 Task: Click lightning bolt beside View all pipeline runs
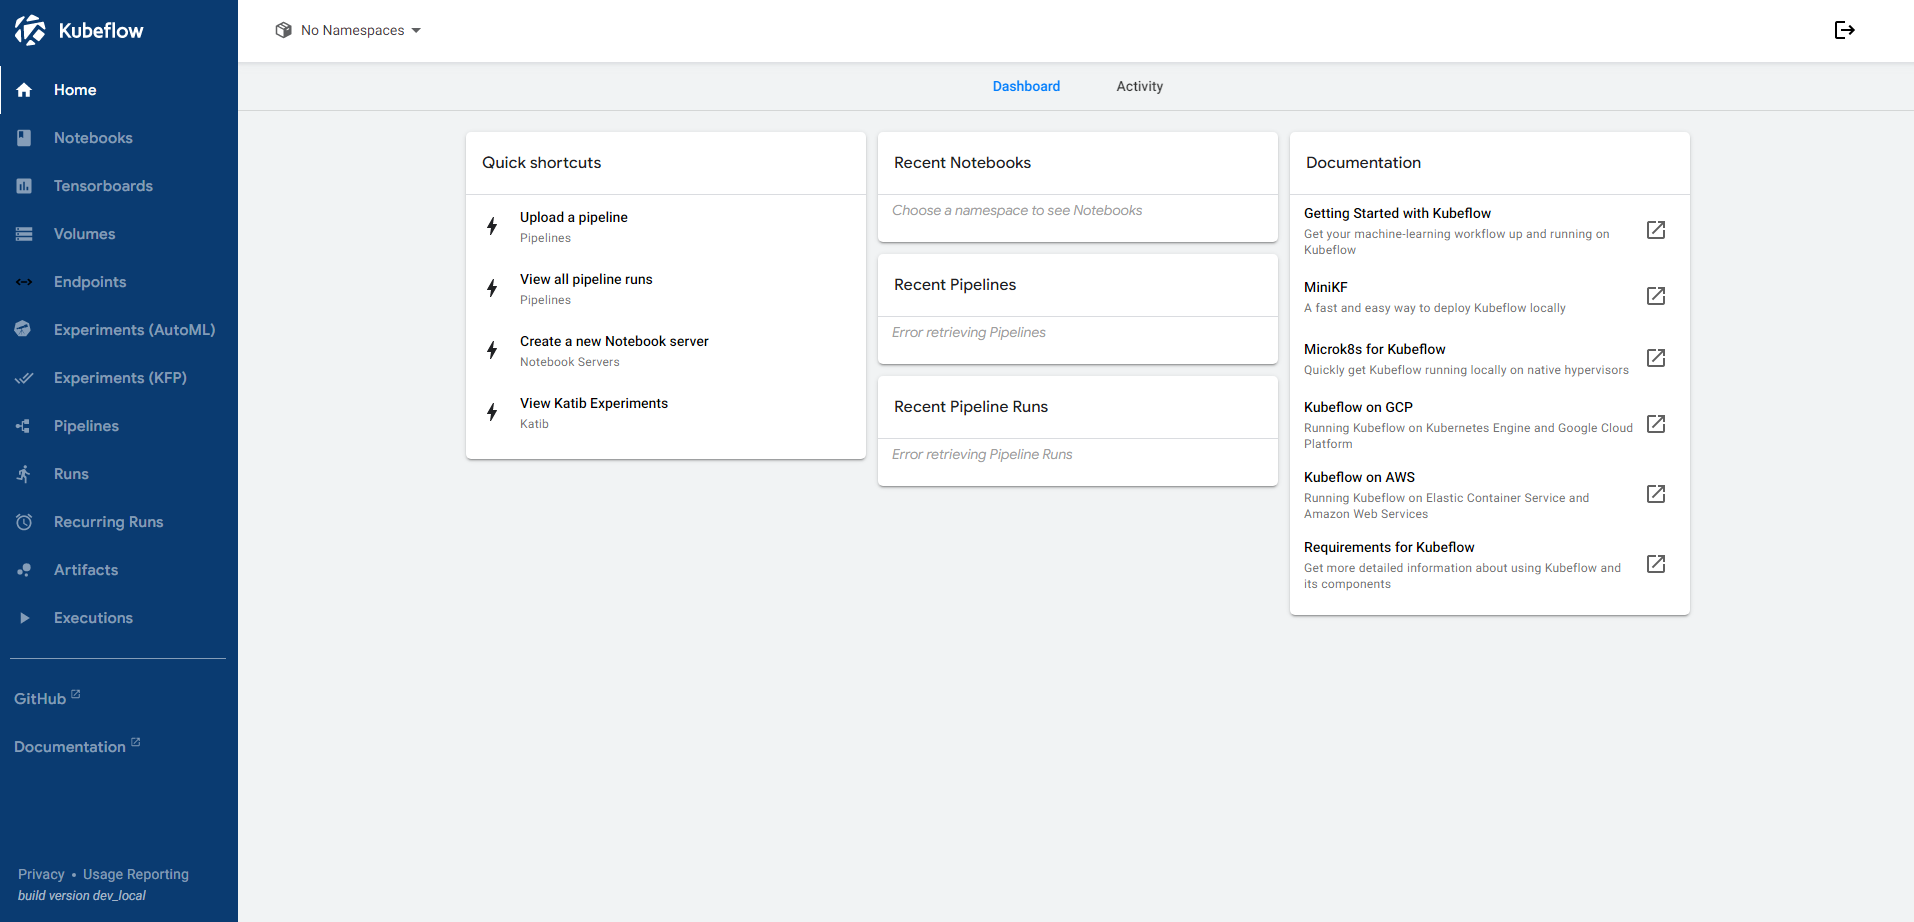pos(492,288)
